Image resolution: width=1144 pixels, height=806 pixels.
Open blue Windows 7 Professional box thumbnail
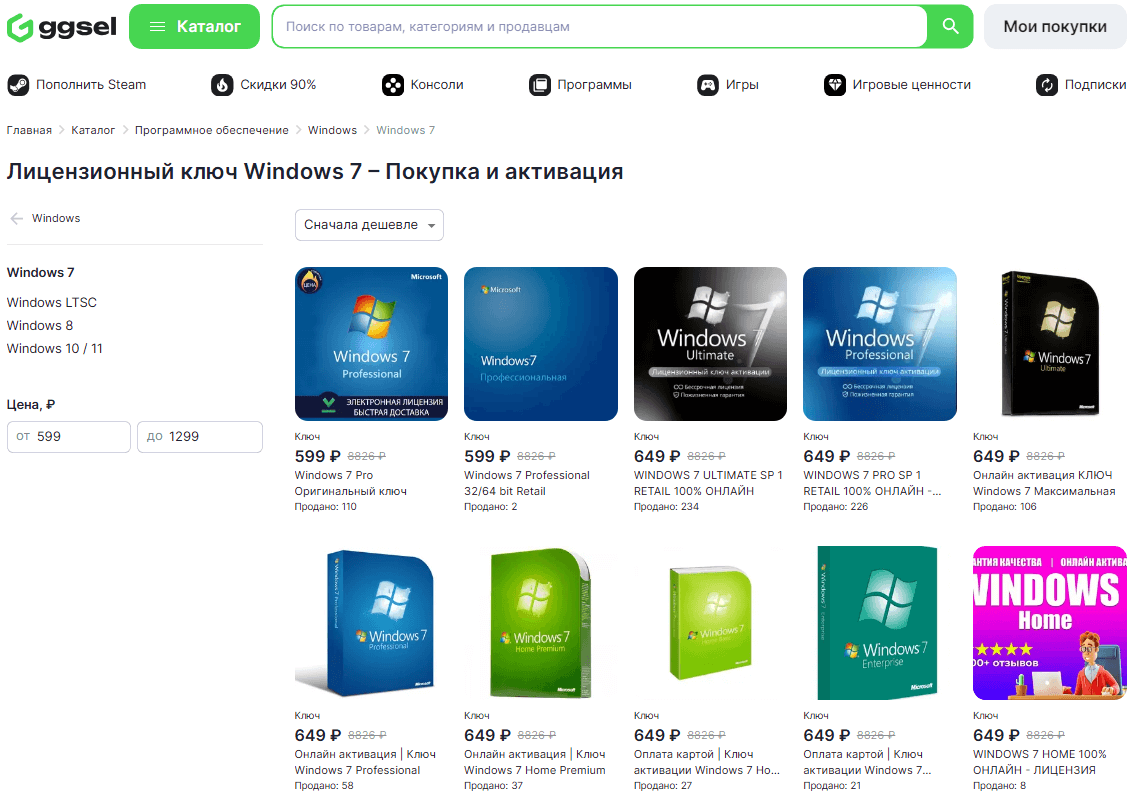coord(371,623)
